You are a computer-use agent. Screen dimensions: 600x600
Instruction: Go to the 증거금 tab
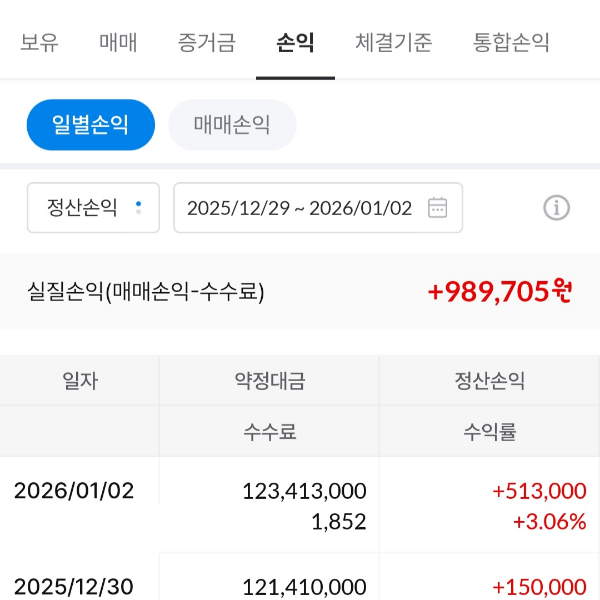tap(207, 42)
